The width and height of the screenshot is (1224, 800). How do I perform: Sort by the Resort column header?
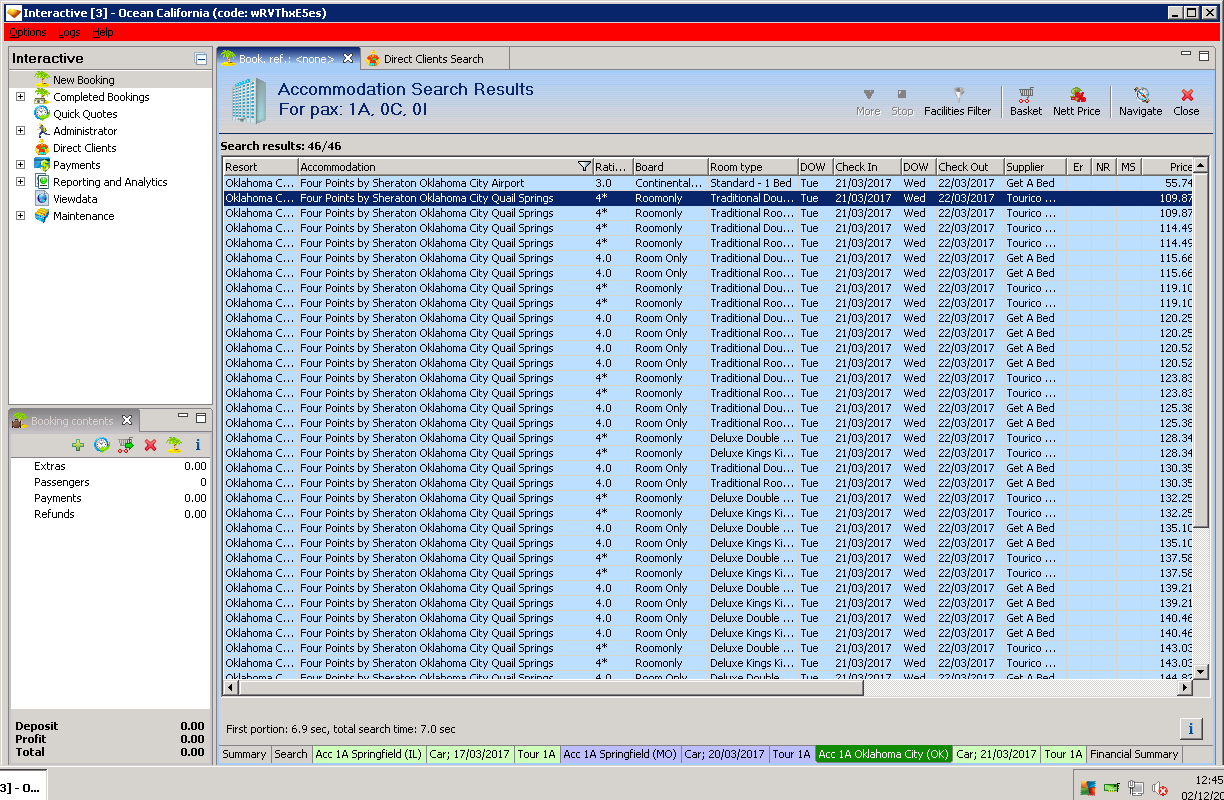click(x=260, y=167)
